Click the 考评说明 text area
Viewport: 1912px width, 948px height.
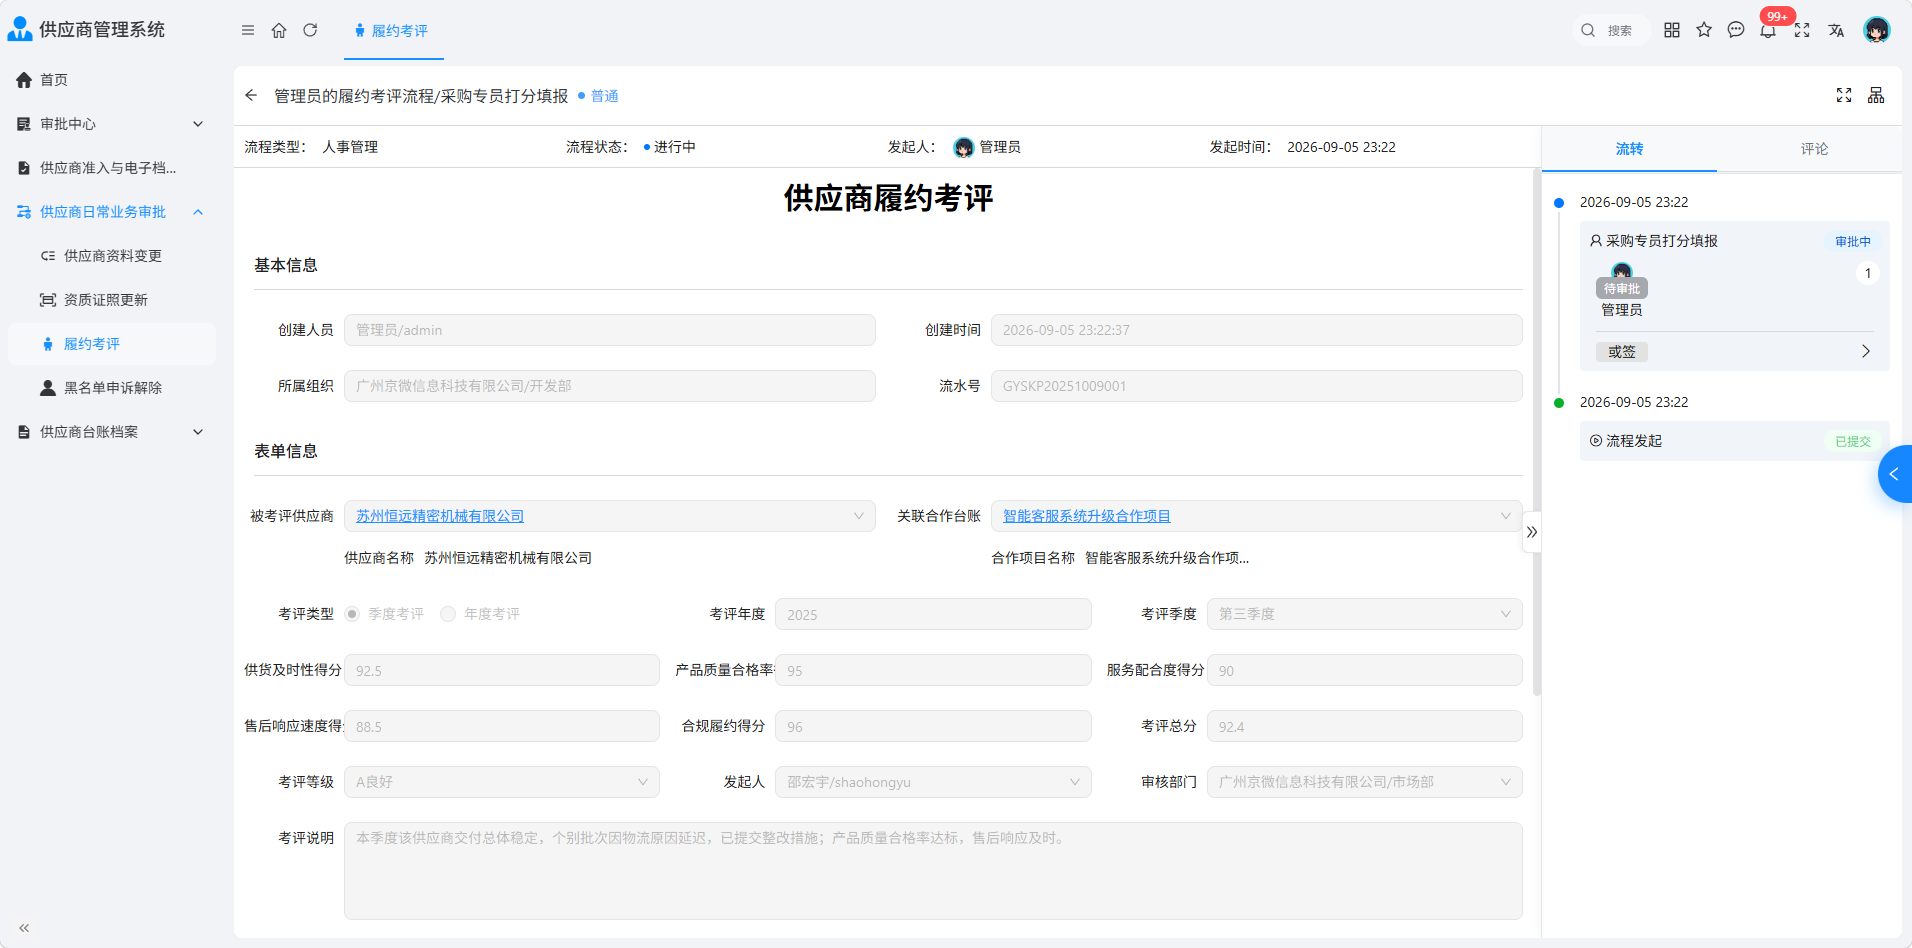(933, 871)
